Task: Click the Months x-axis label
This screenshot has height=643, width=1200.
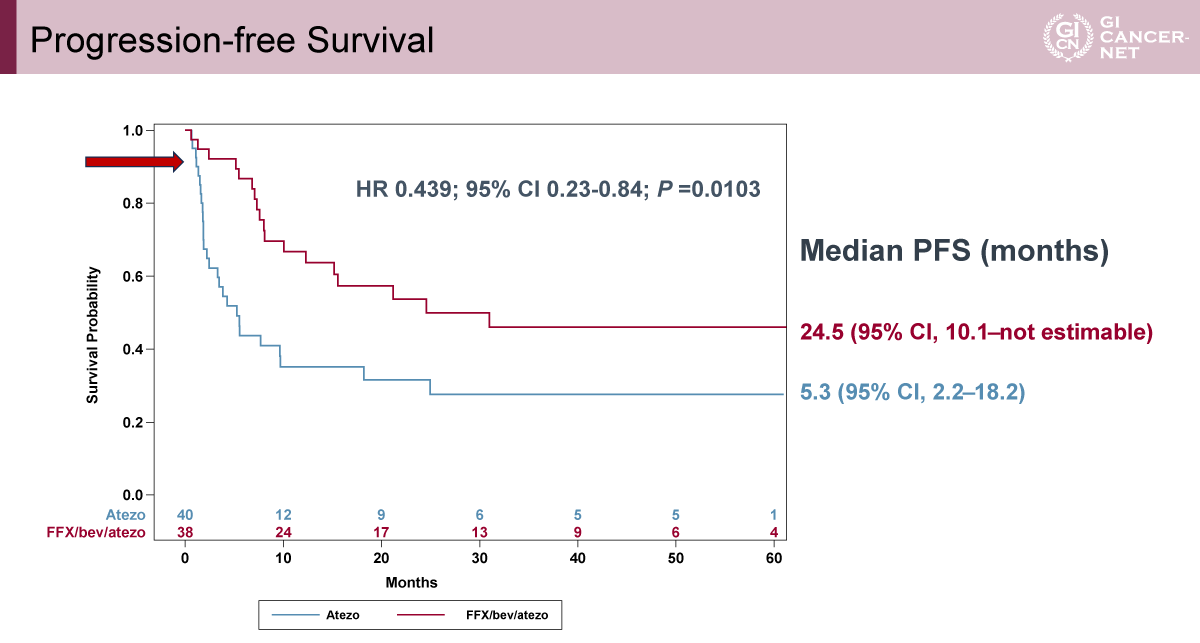Action: [411, 581]
